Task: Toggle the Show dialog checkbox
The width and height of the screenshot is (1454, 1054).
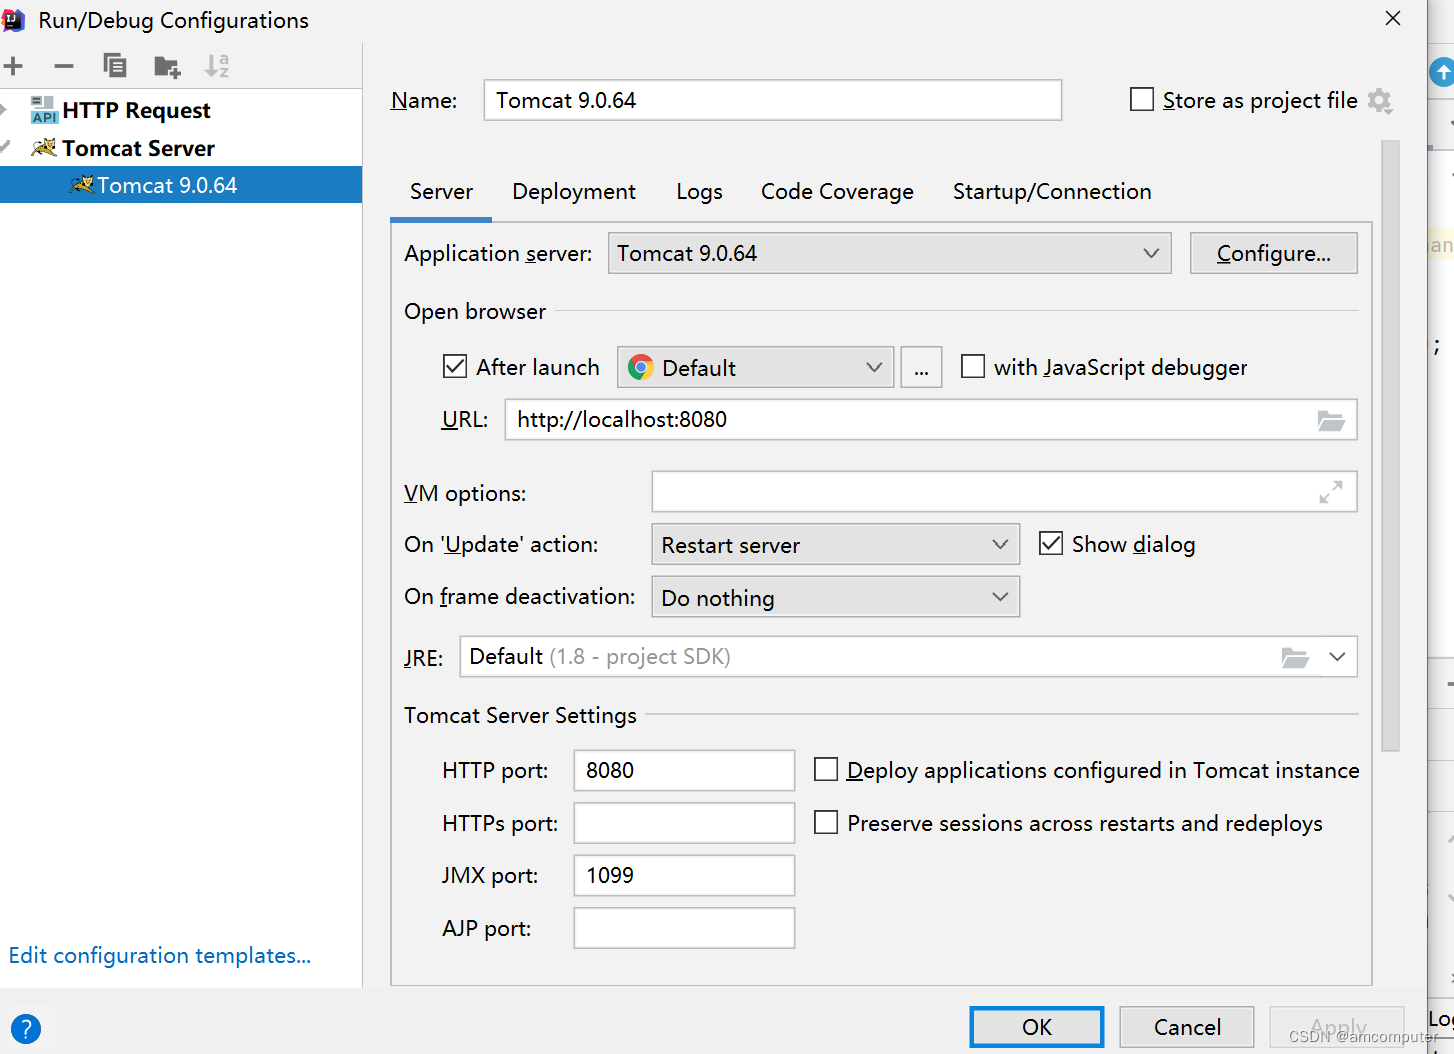Action: 1051,544
